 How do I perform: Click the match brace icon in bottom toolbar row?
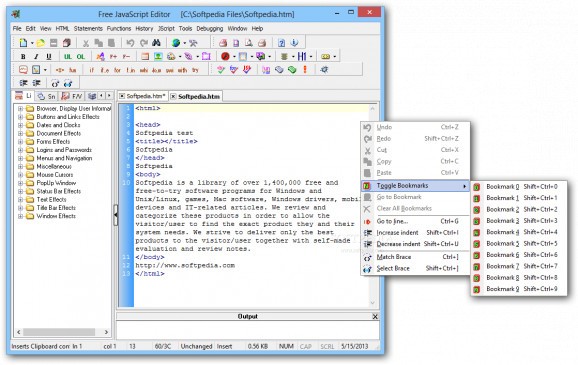(55, 84)
